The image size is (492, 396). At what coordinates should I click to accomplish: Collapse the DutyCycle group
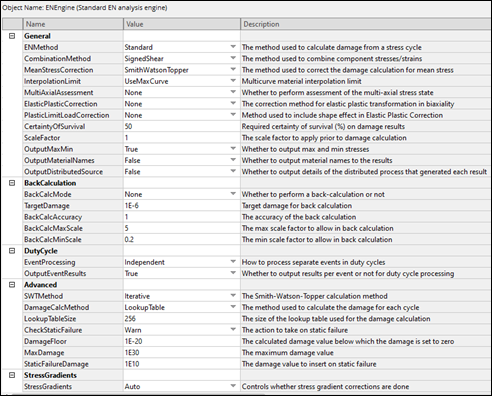coord(12,251)
